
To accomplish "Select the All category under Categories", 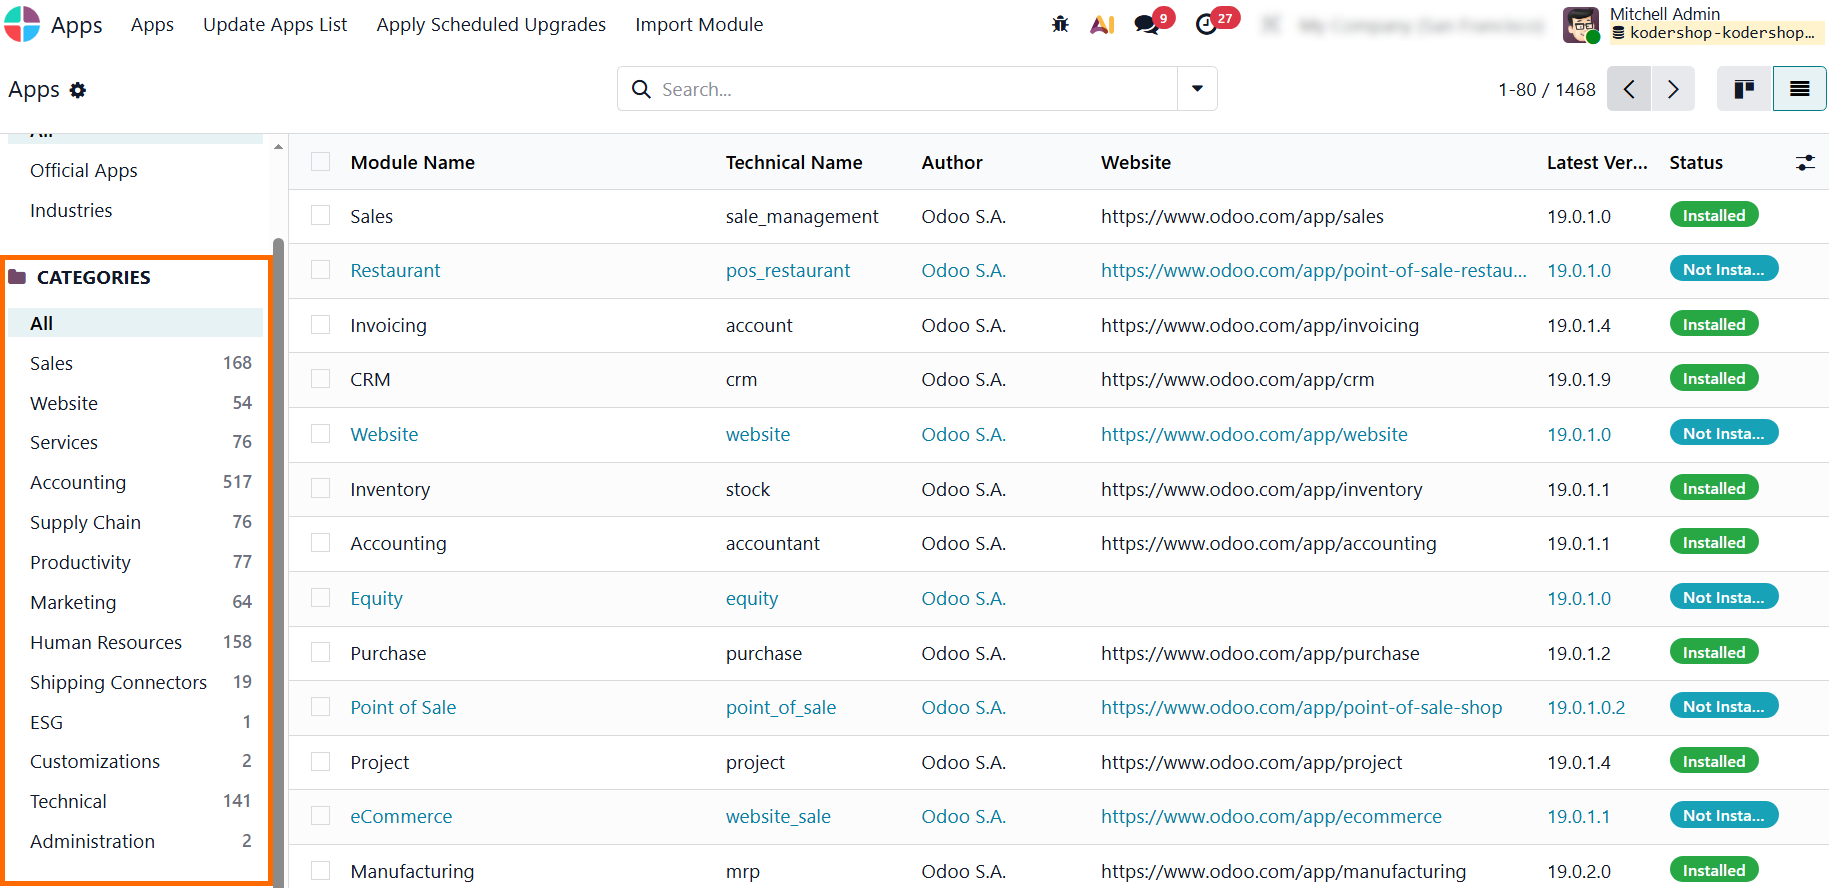I will tap(135, 323).
